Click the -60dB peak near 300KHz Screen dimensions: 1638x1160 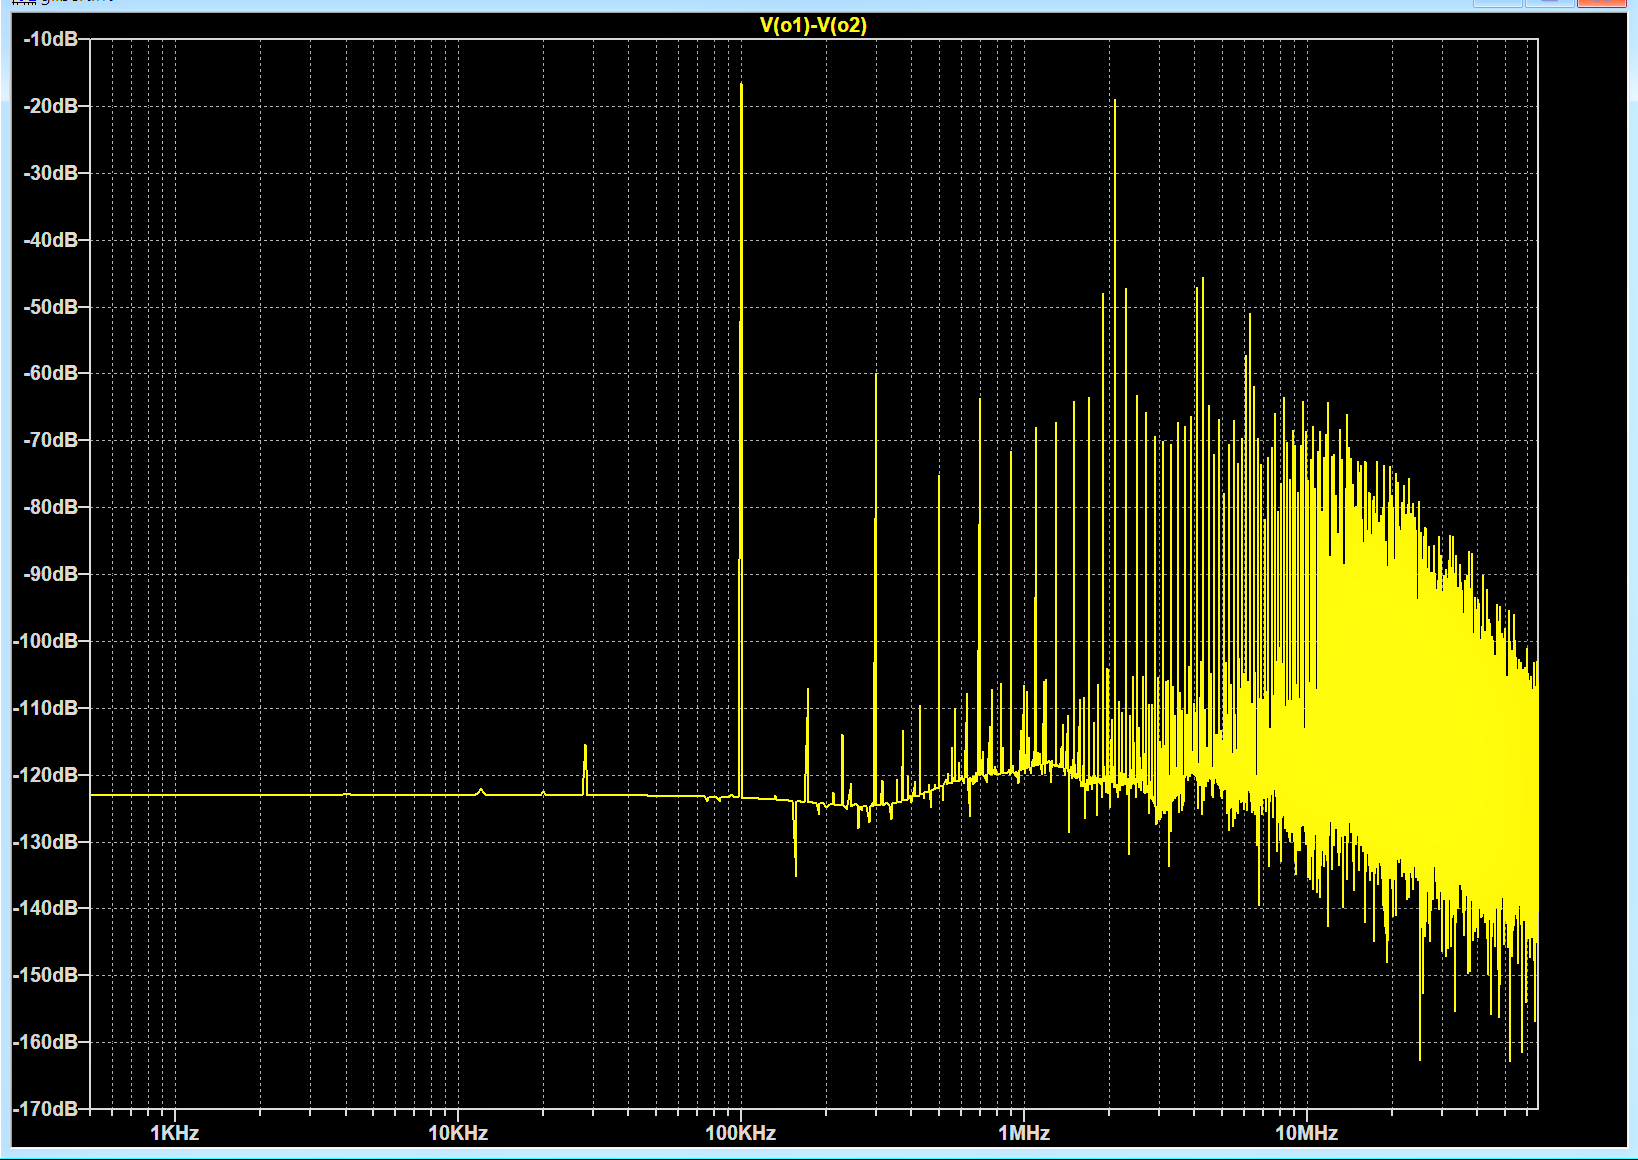pyautogui.click(x=875, y=376)
